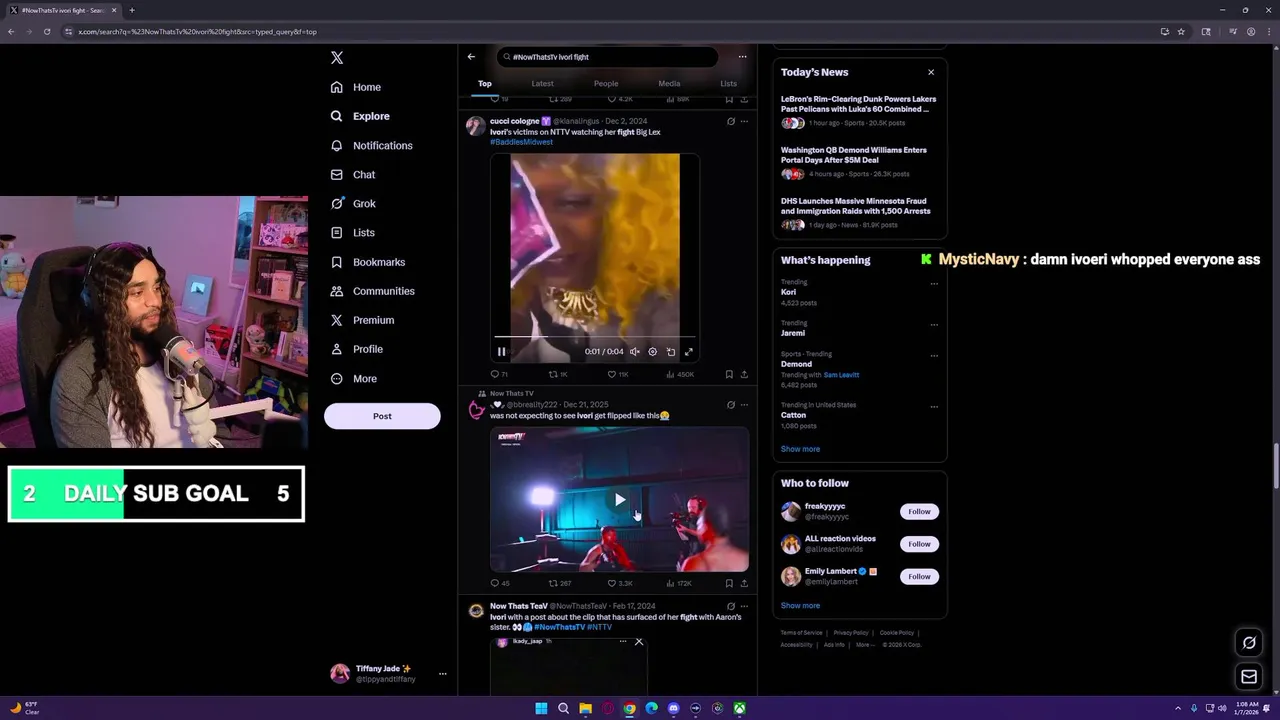View analytics of the 450K views post

[x=681, y=374]
